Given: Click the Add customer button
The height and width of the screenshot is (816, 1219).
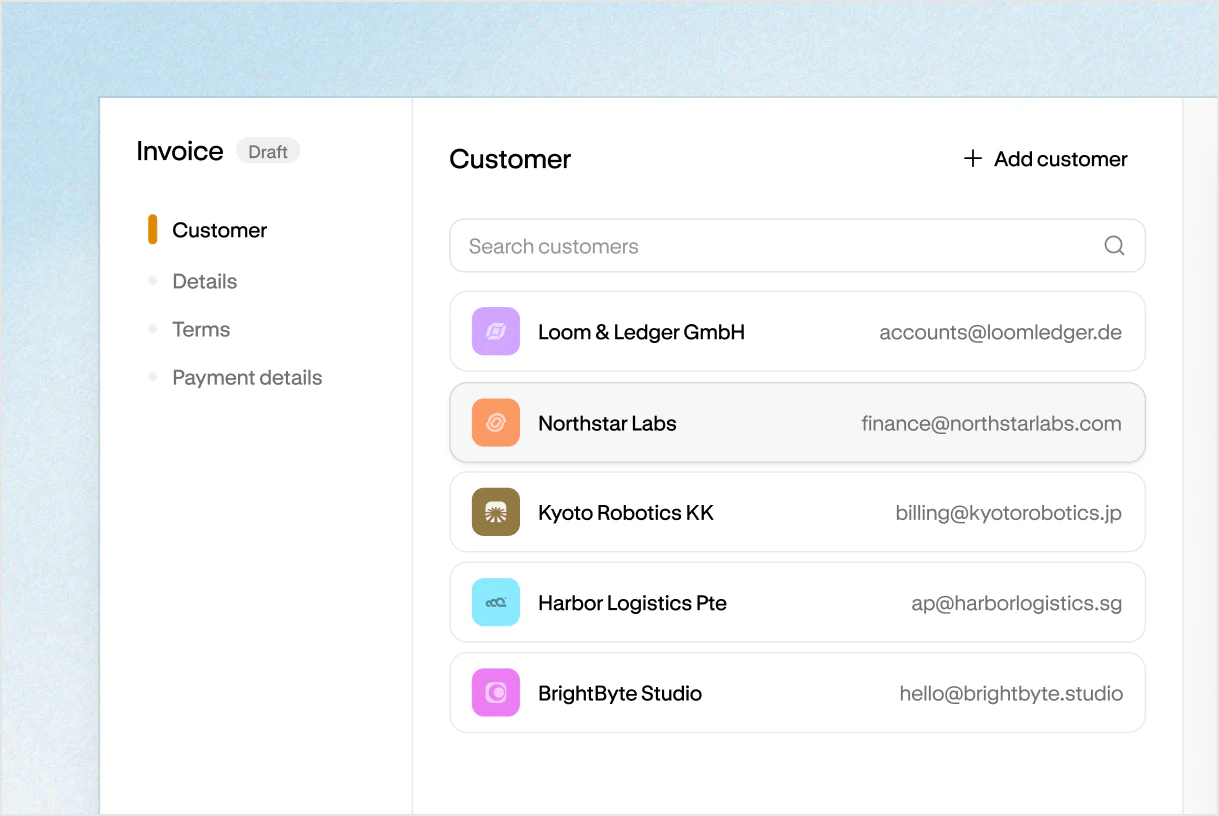Looking at the screenshot, I should (x=1045, y=159).
